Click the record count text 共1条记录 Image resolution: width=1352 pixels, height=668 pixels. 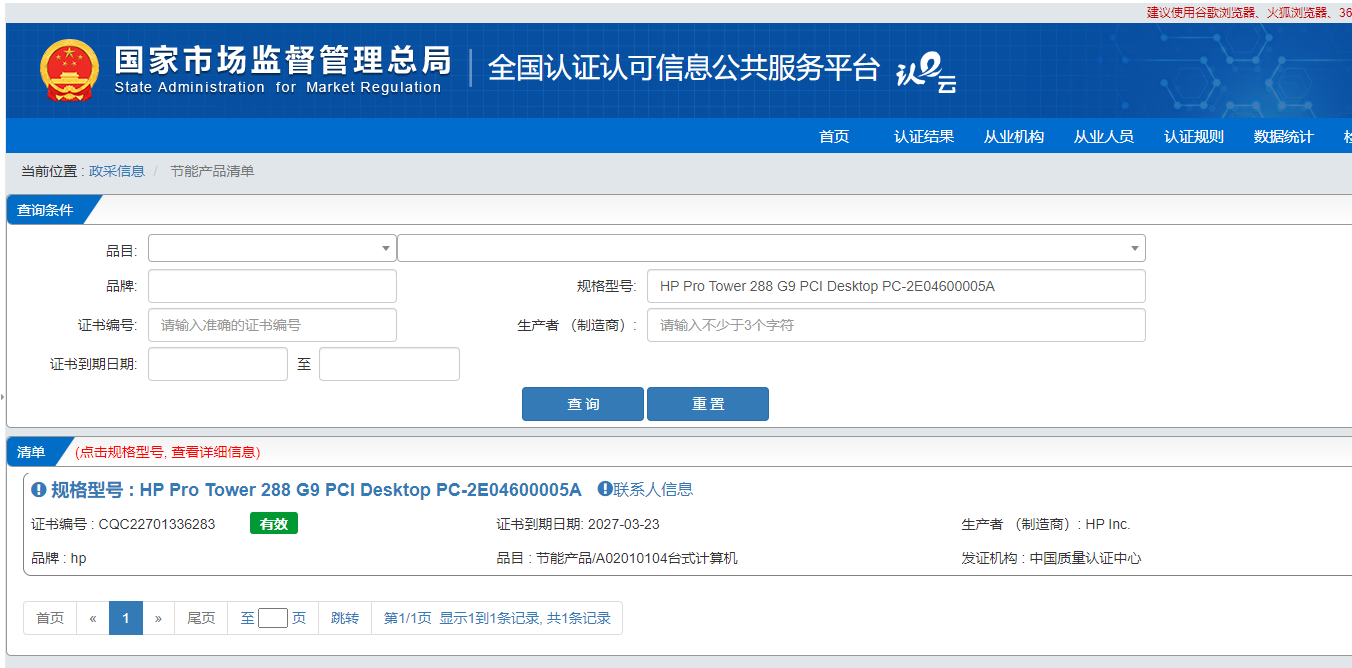tap(579, 618)
